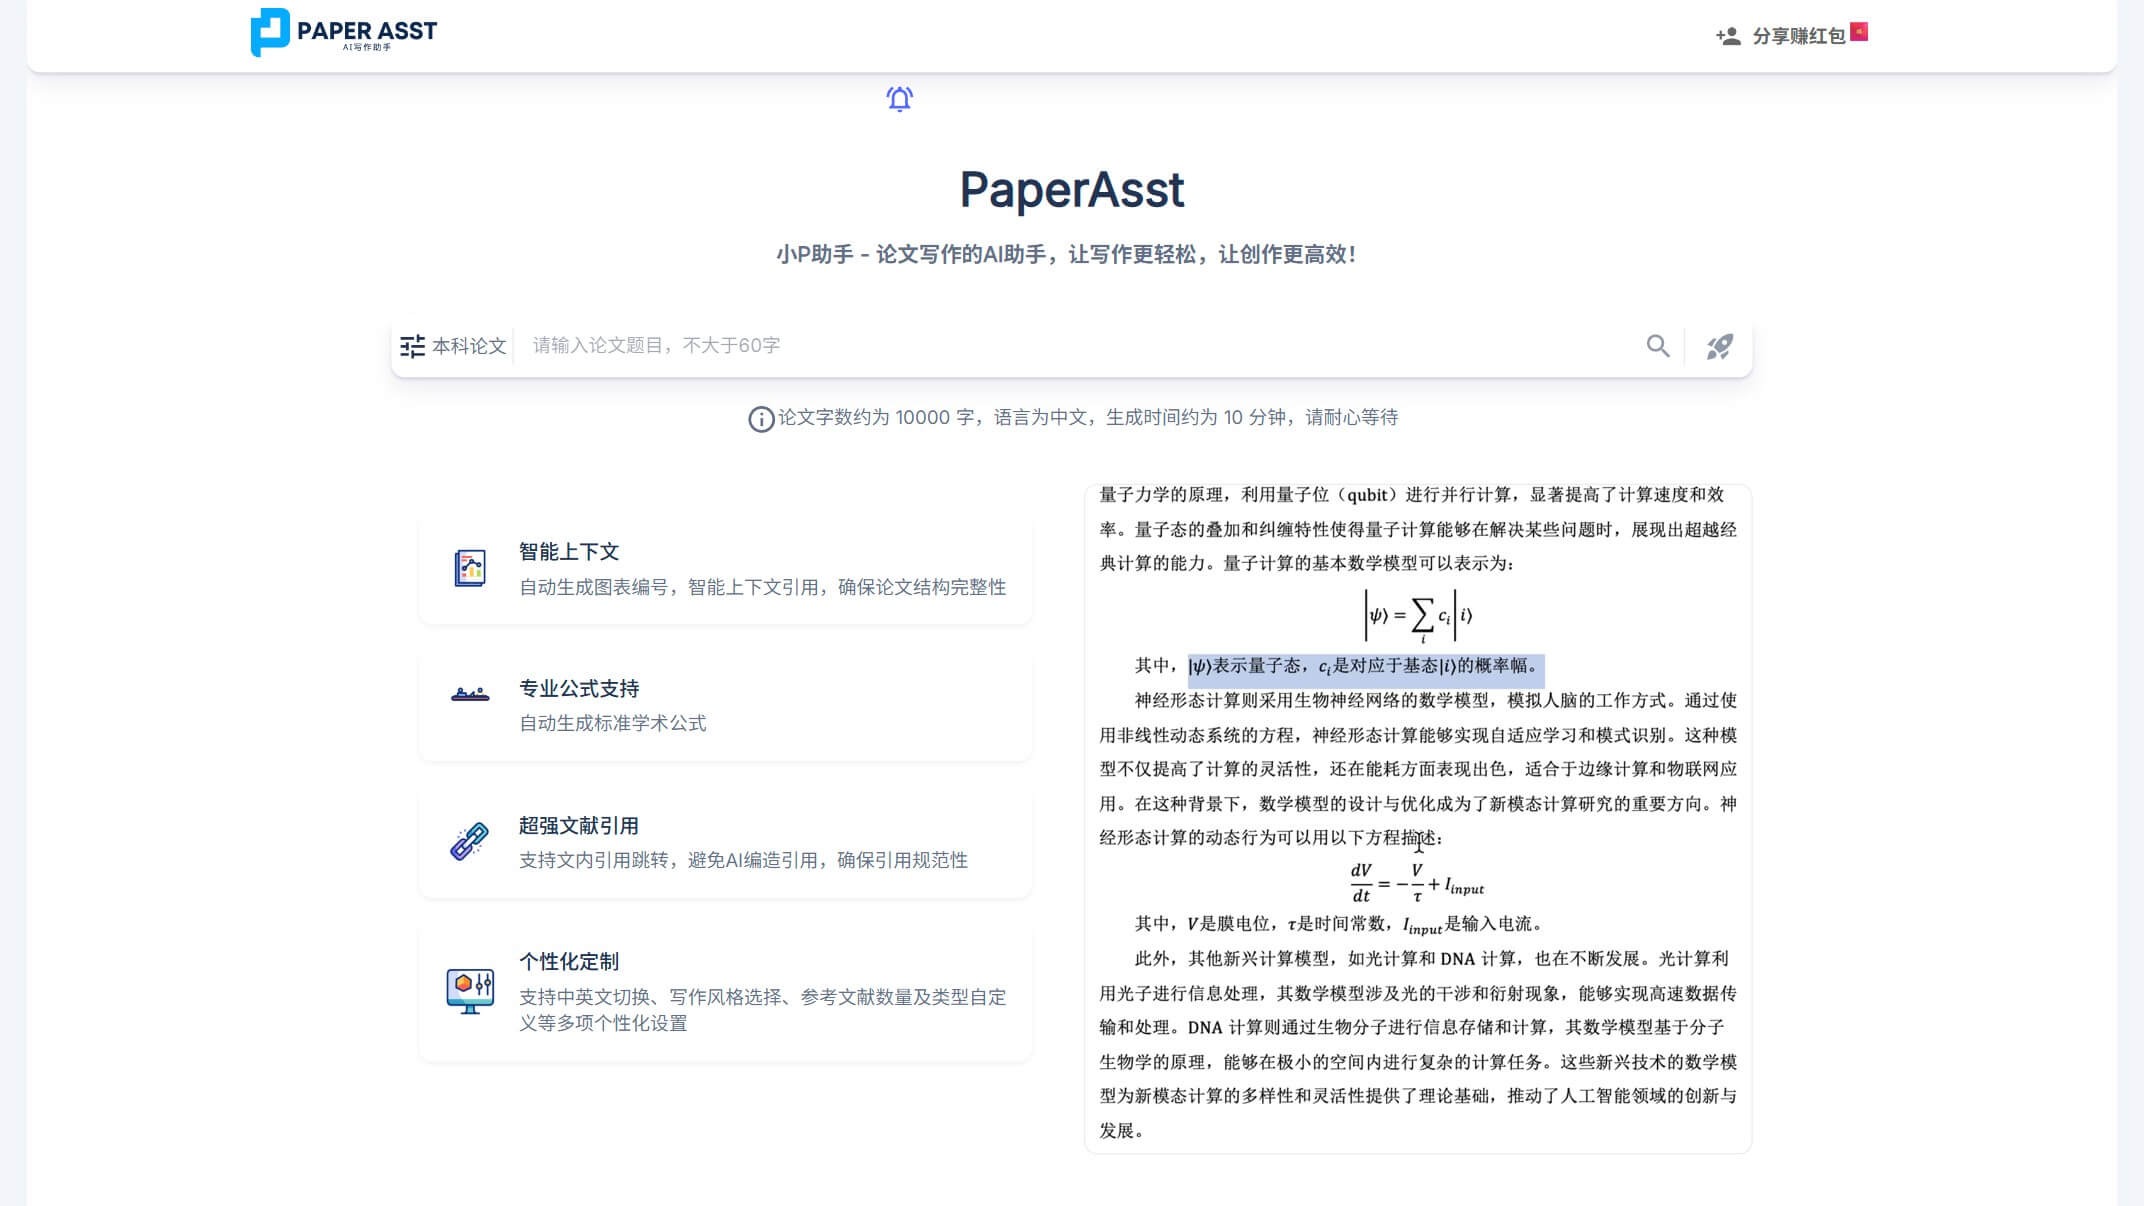Select the 智能上下文 feature card
This screenshot has width=2144, height=1206.
[x=727, y=567]
